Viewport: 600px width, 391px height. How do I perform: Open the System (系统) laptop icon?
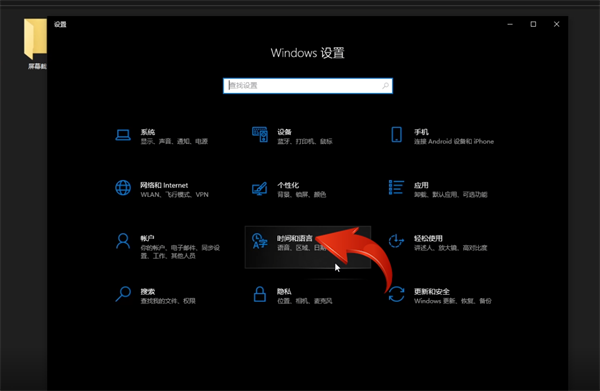pos(123,135)
